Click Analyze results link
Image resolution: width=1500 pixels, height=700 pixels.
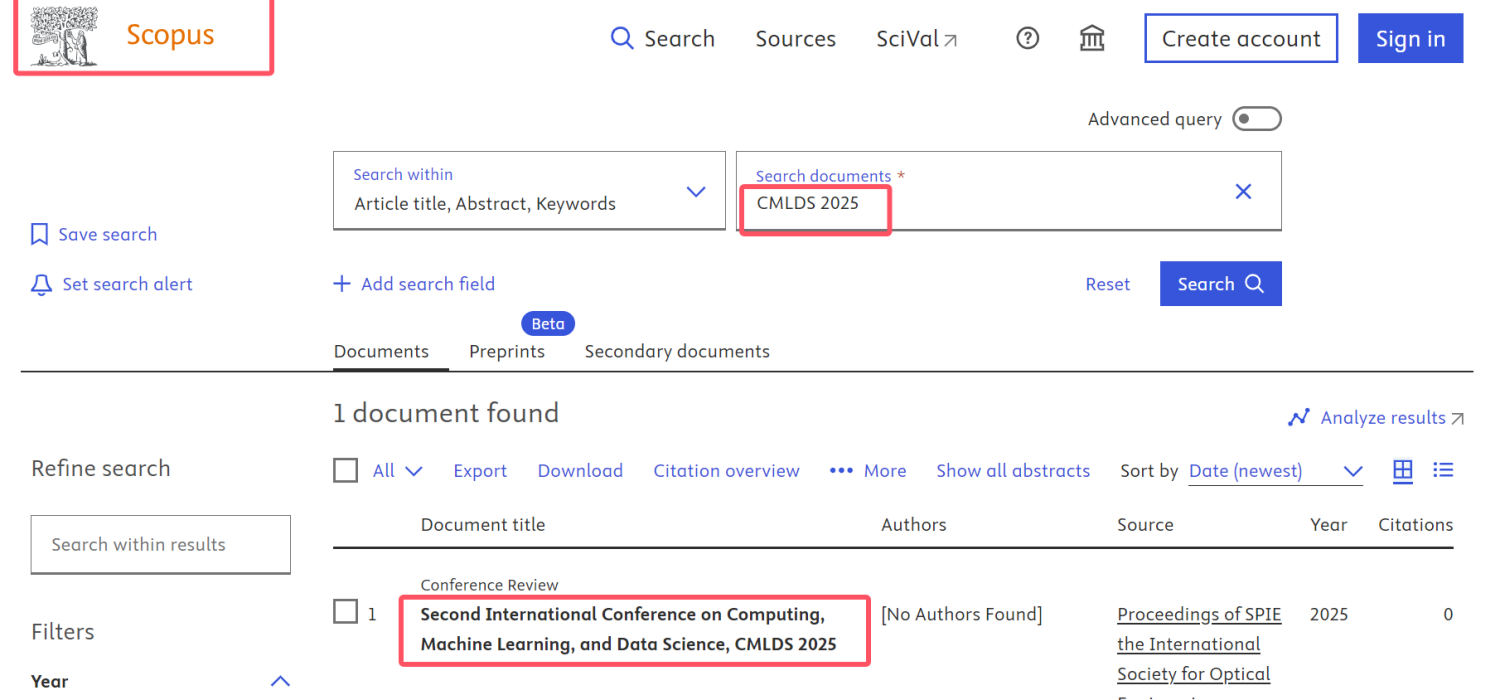point(1376,418)
